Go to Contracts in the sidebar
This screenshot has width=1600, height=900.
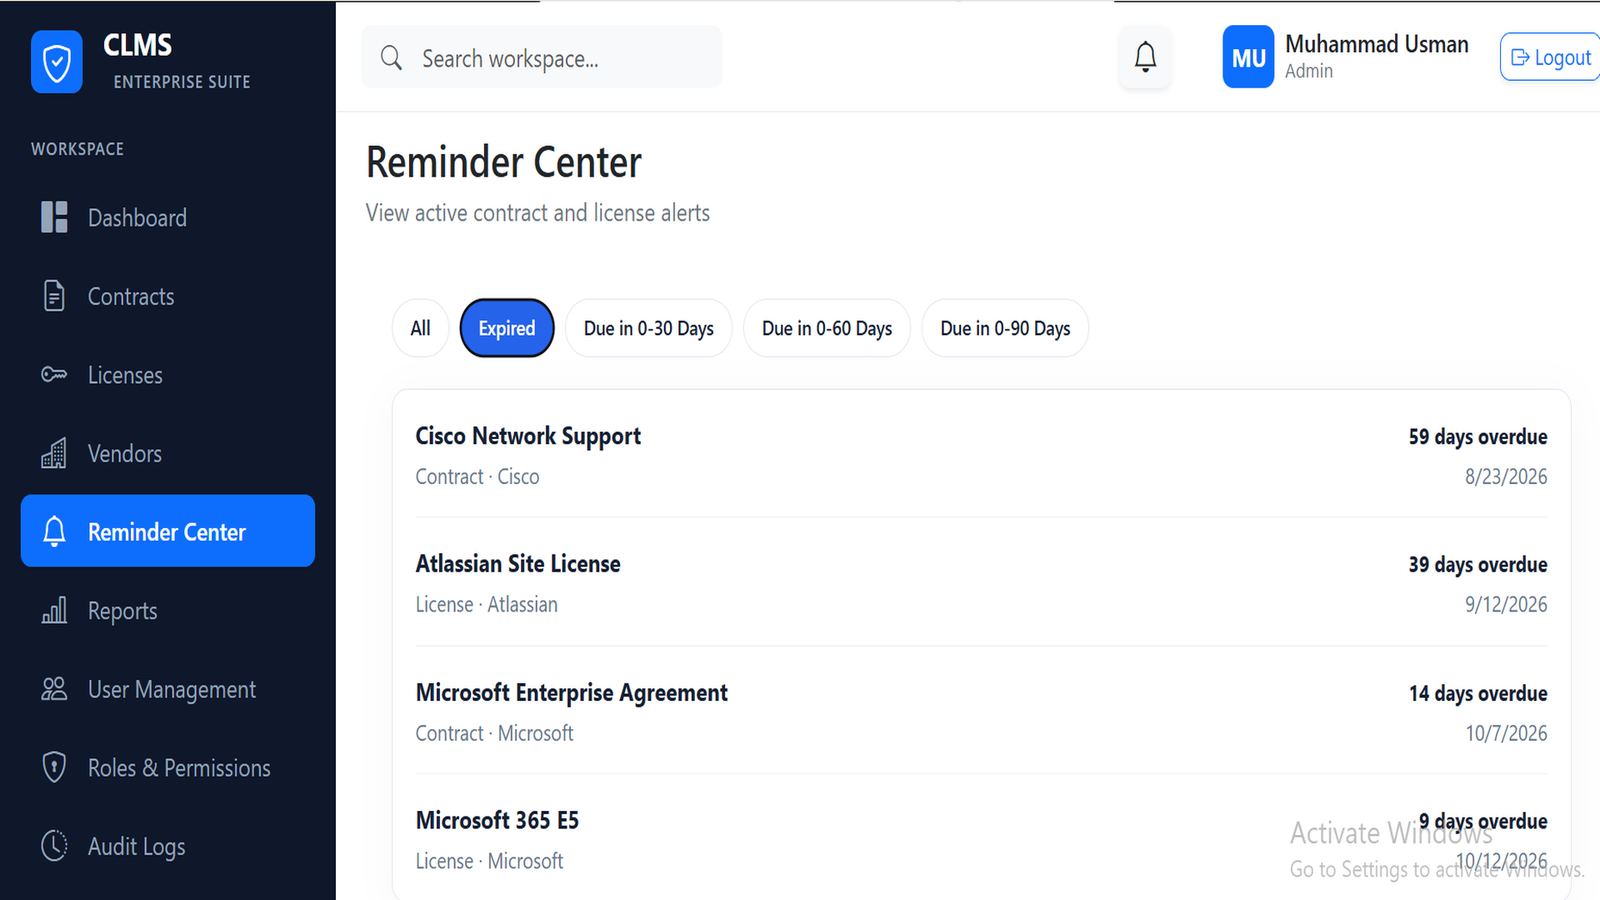(x=168, y=296)
